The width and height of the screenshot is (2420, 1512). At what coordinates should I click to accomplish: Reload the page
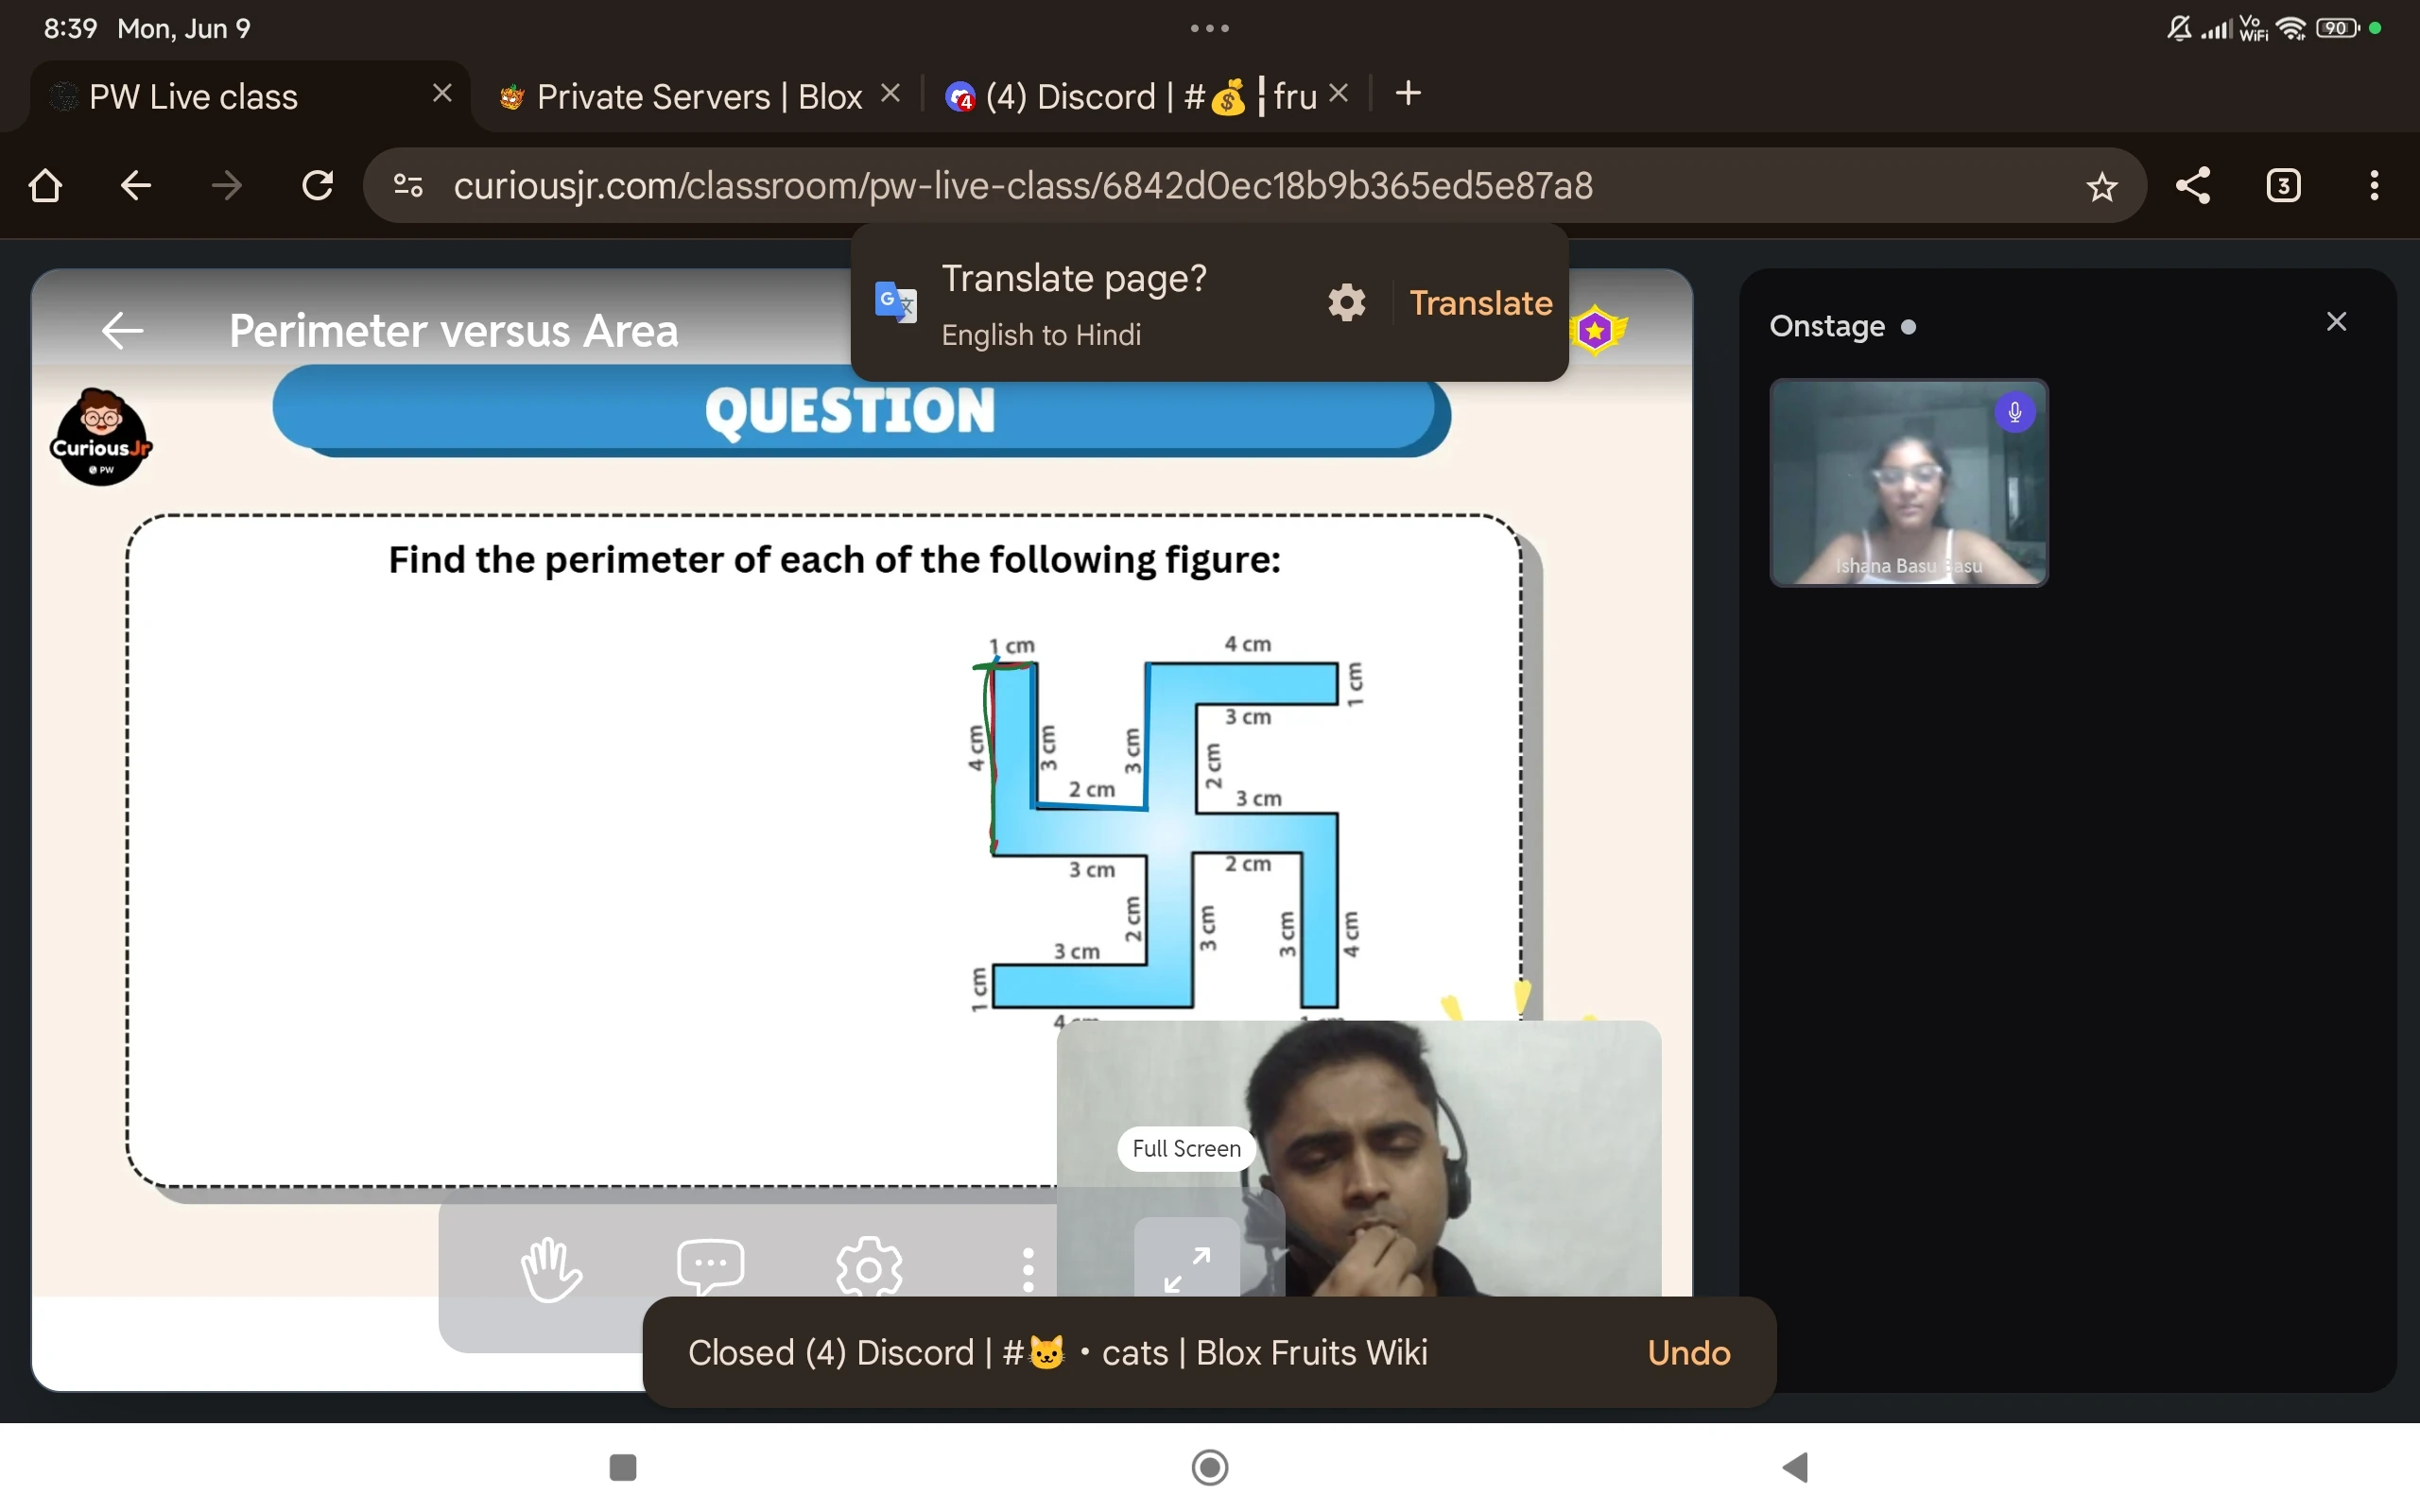[317, 186]
